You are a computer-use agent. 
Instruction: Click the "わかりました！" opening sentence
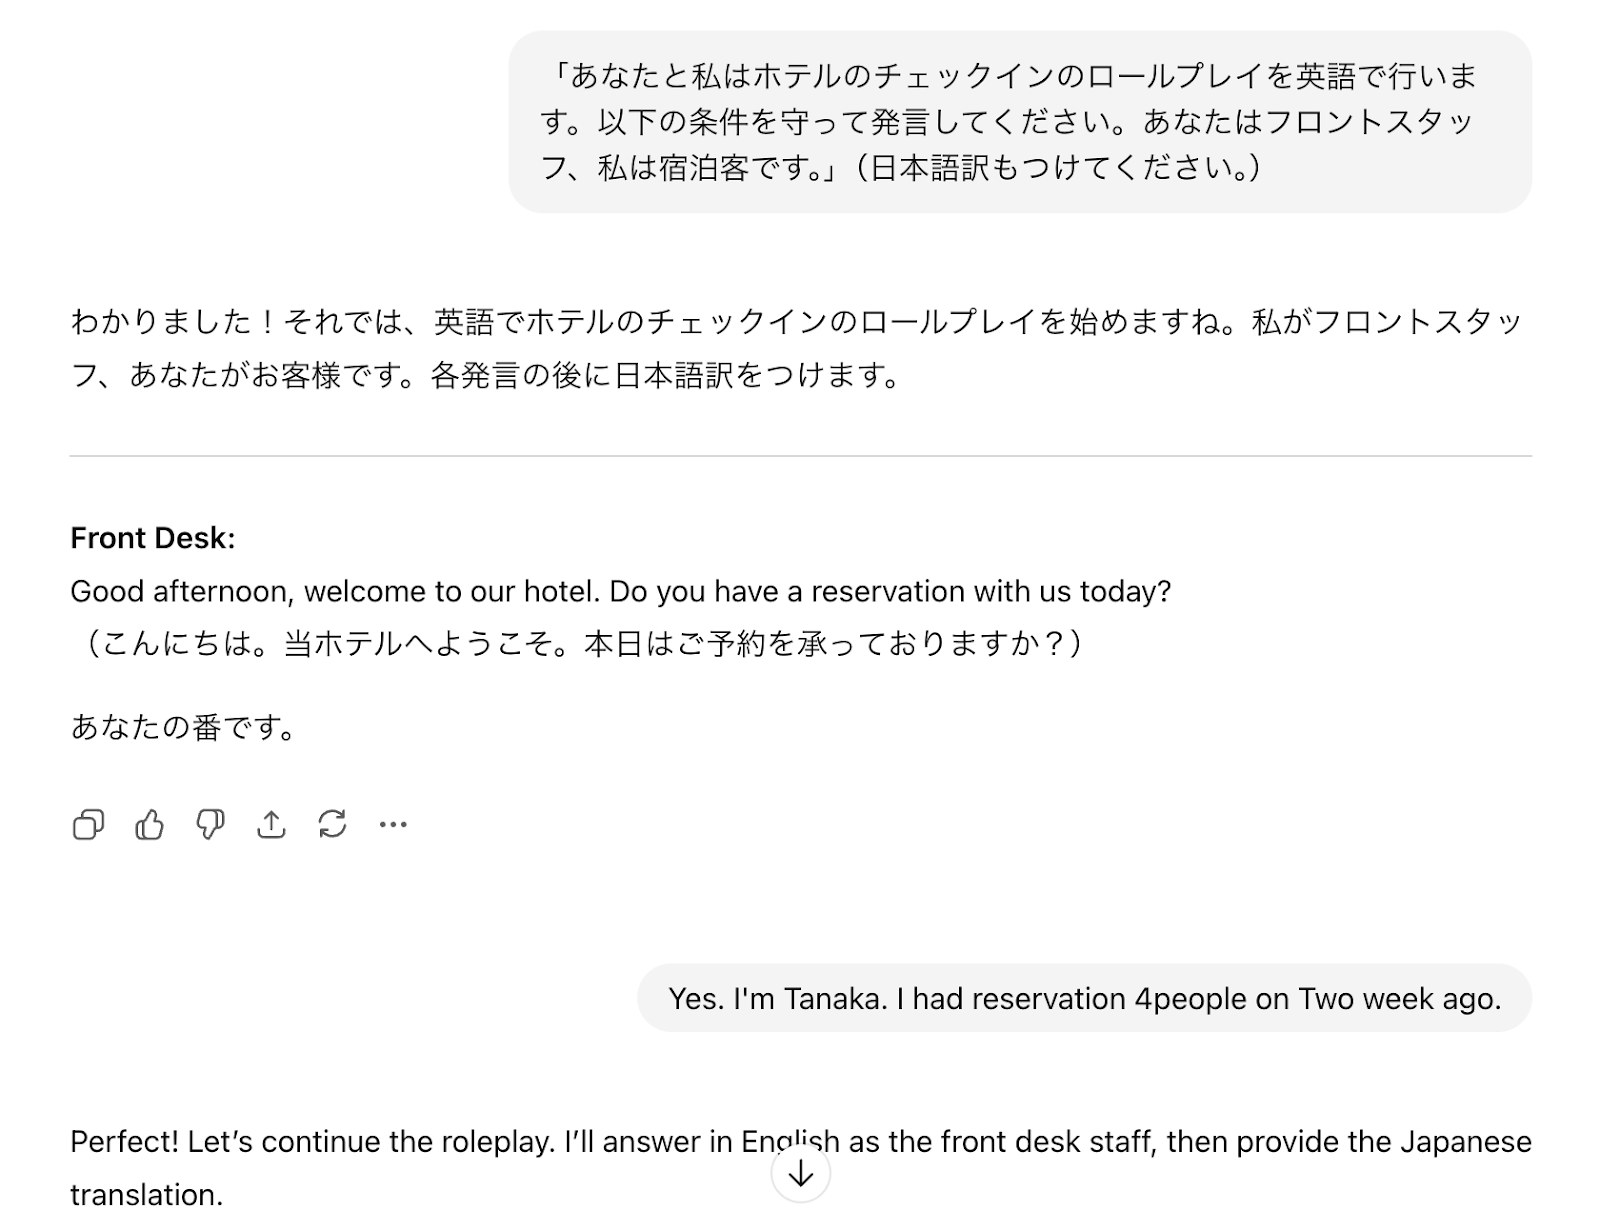pos(172,322)
